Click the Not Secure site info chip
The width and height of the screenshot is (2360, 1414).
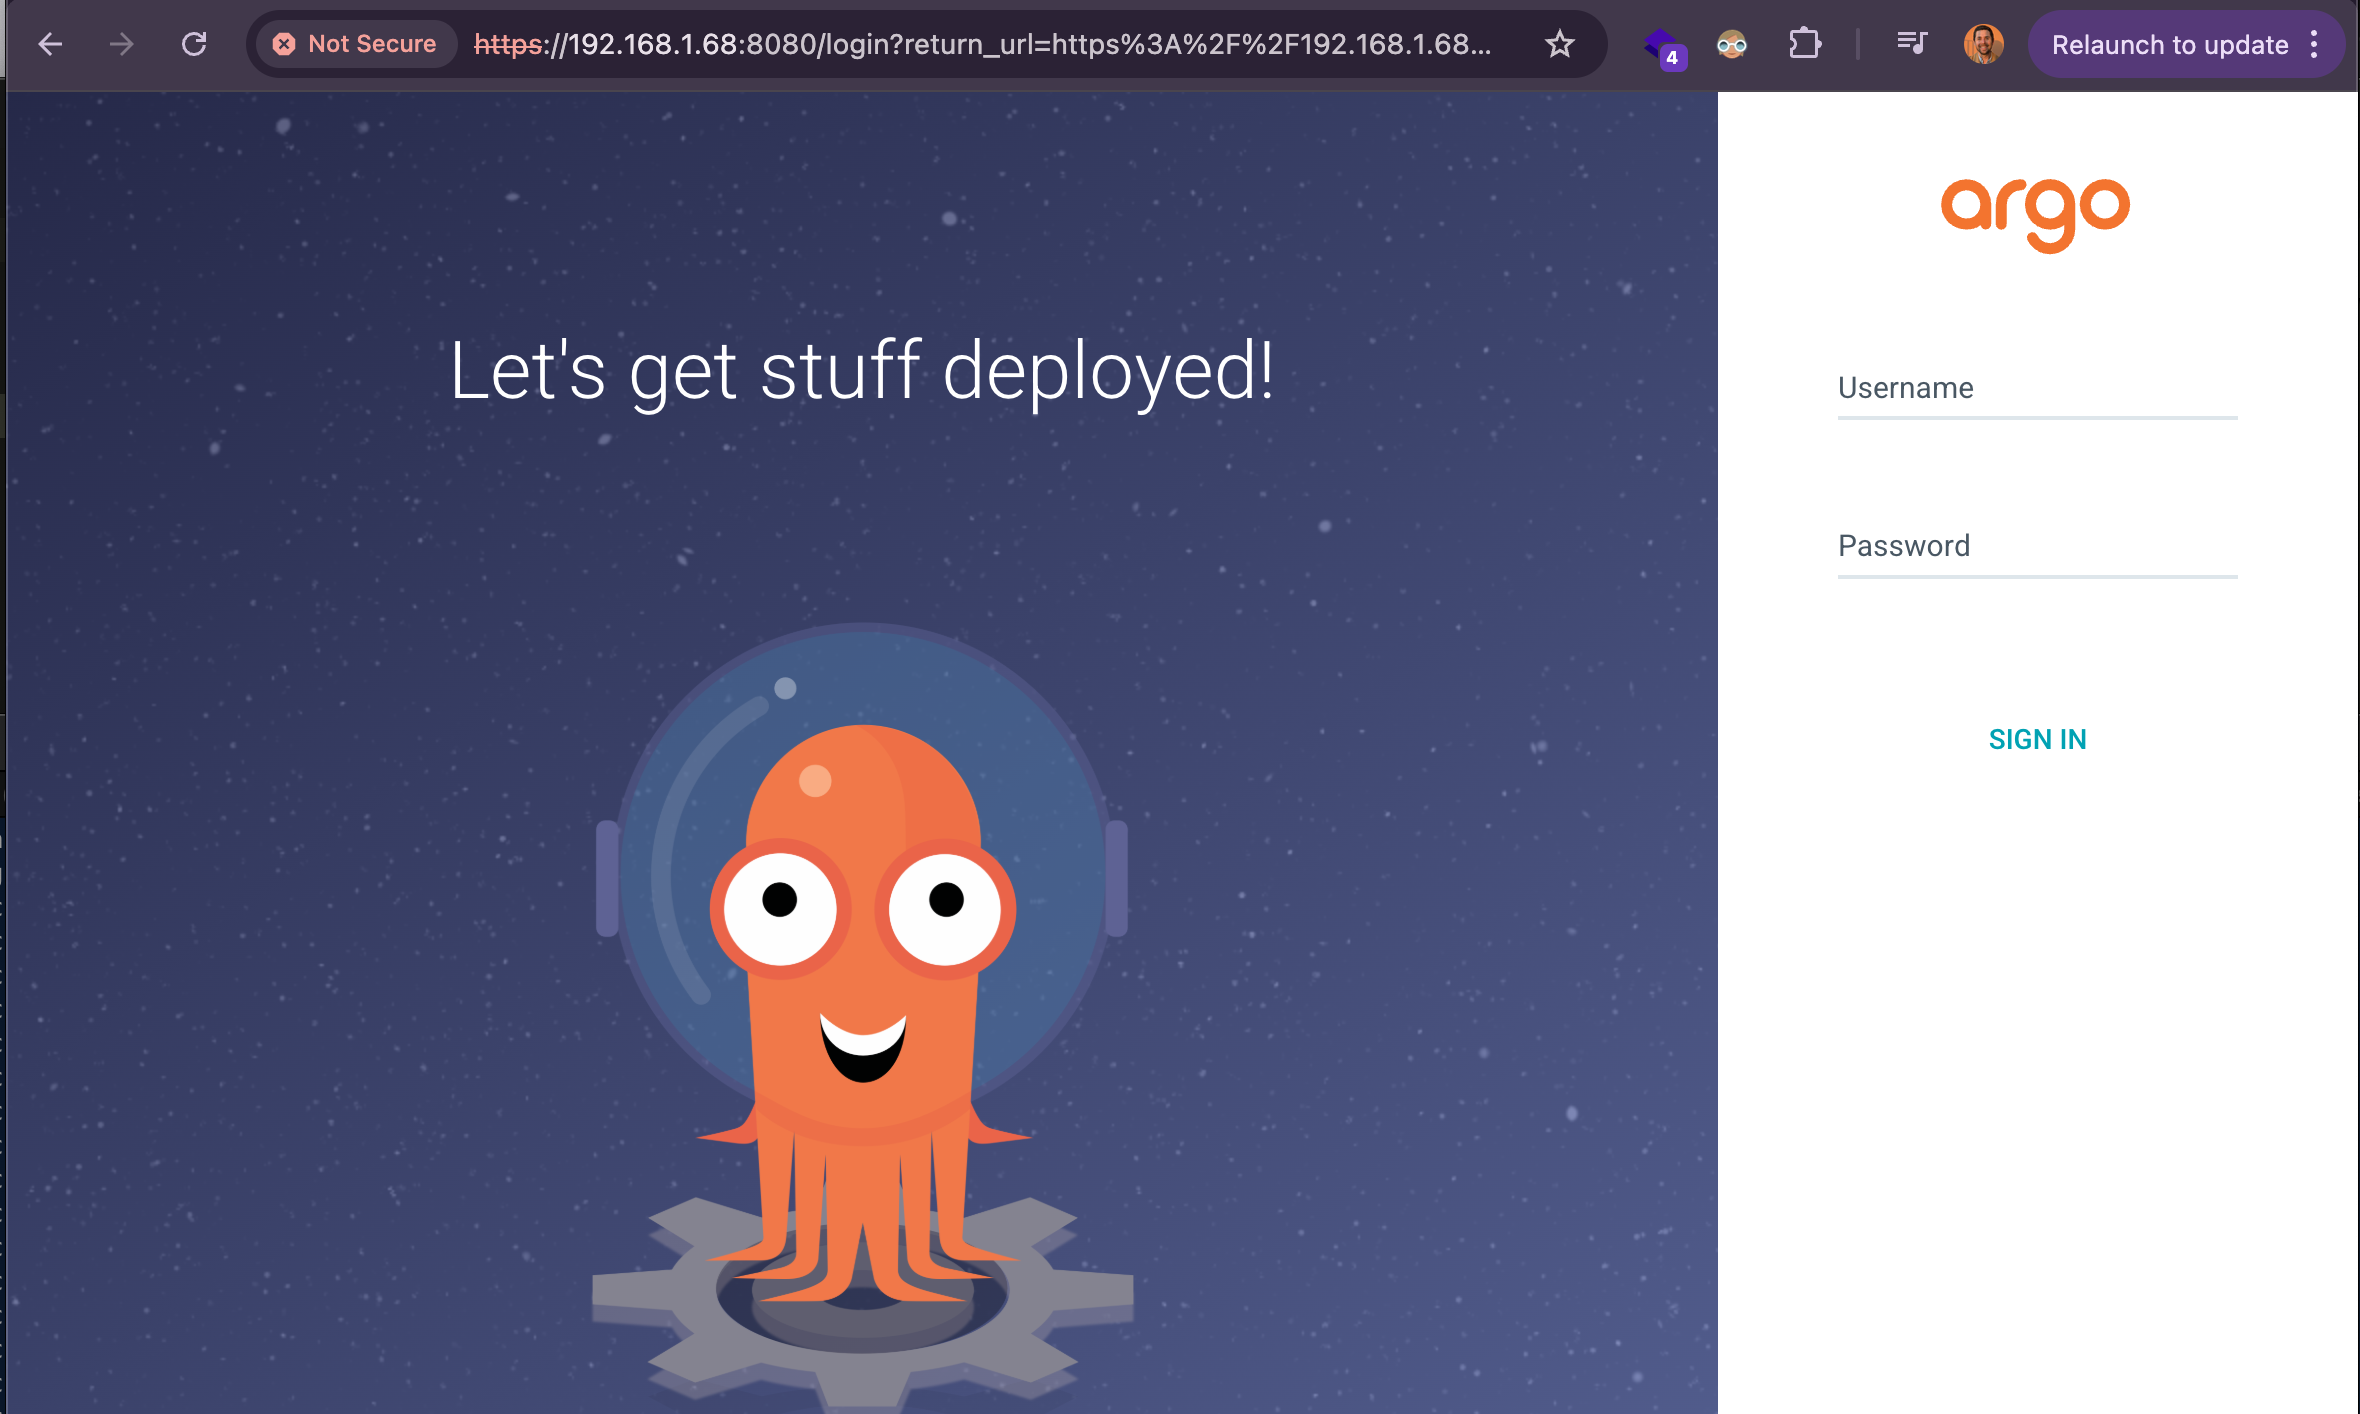point(356,44)
